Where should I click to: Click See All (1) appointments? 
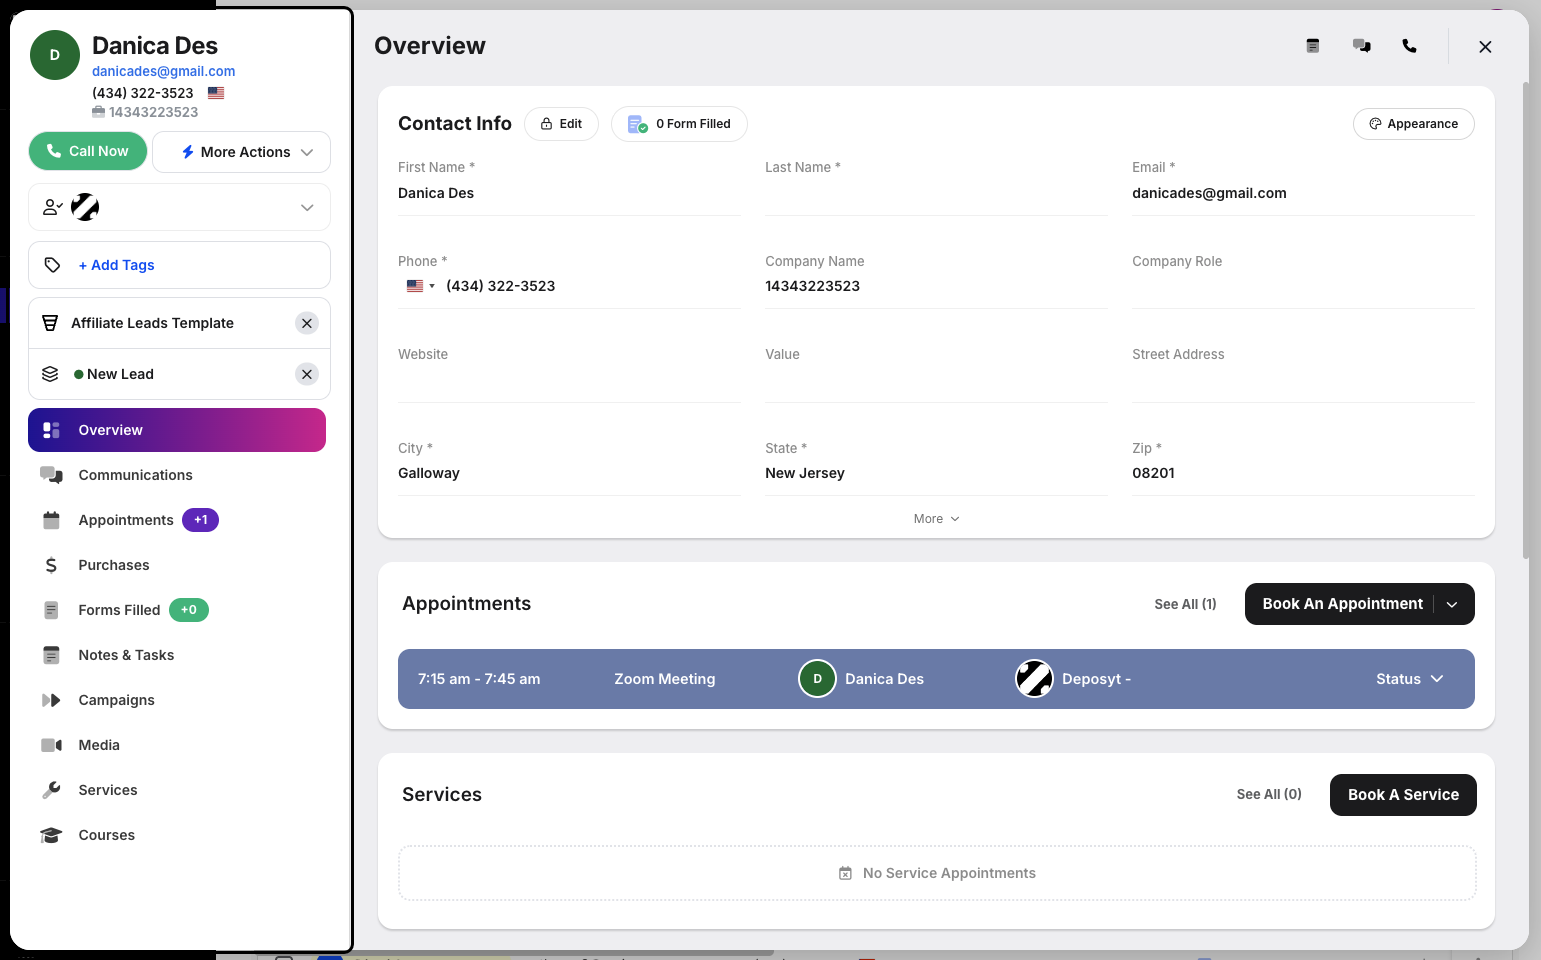coord(1185,604)
